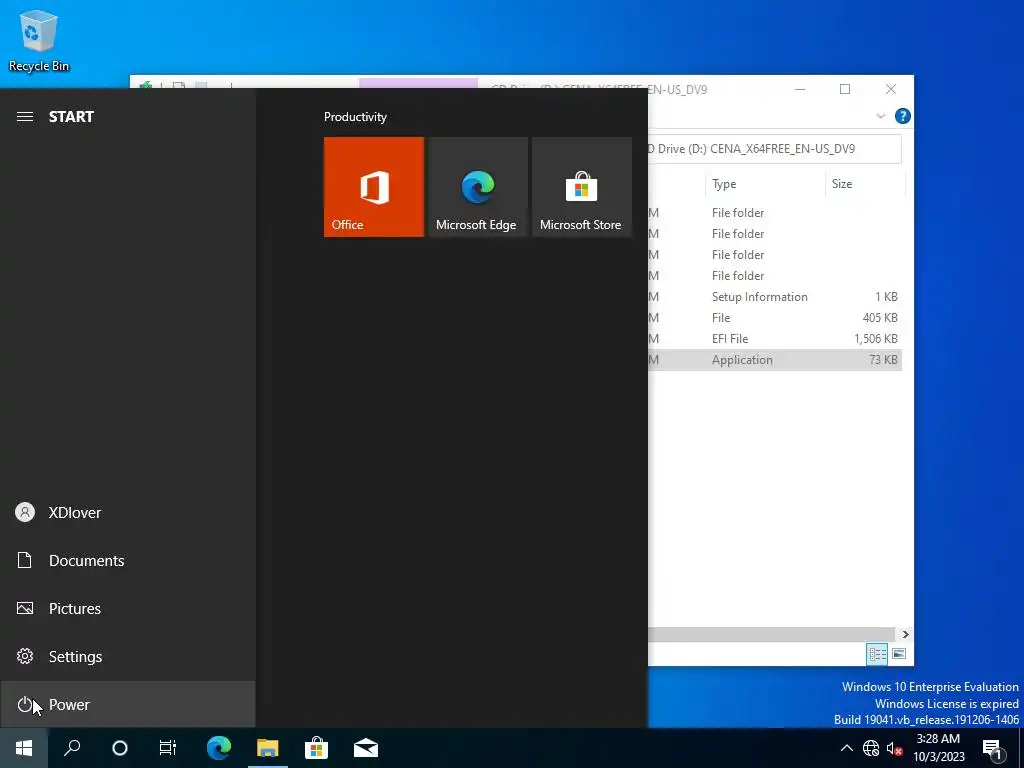Click Explorer horizontal scrollbar right arrow
Viewport: 1024px width, 768px height.
905,634
